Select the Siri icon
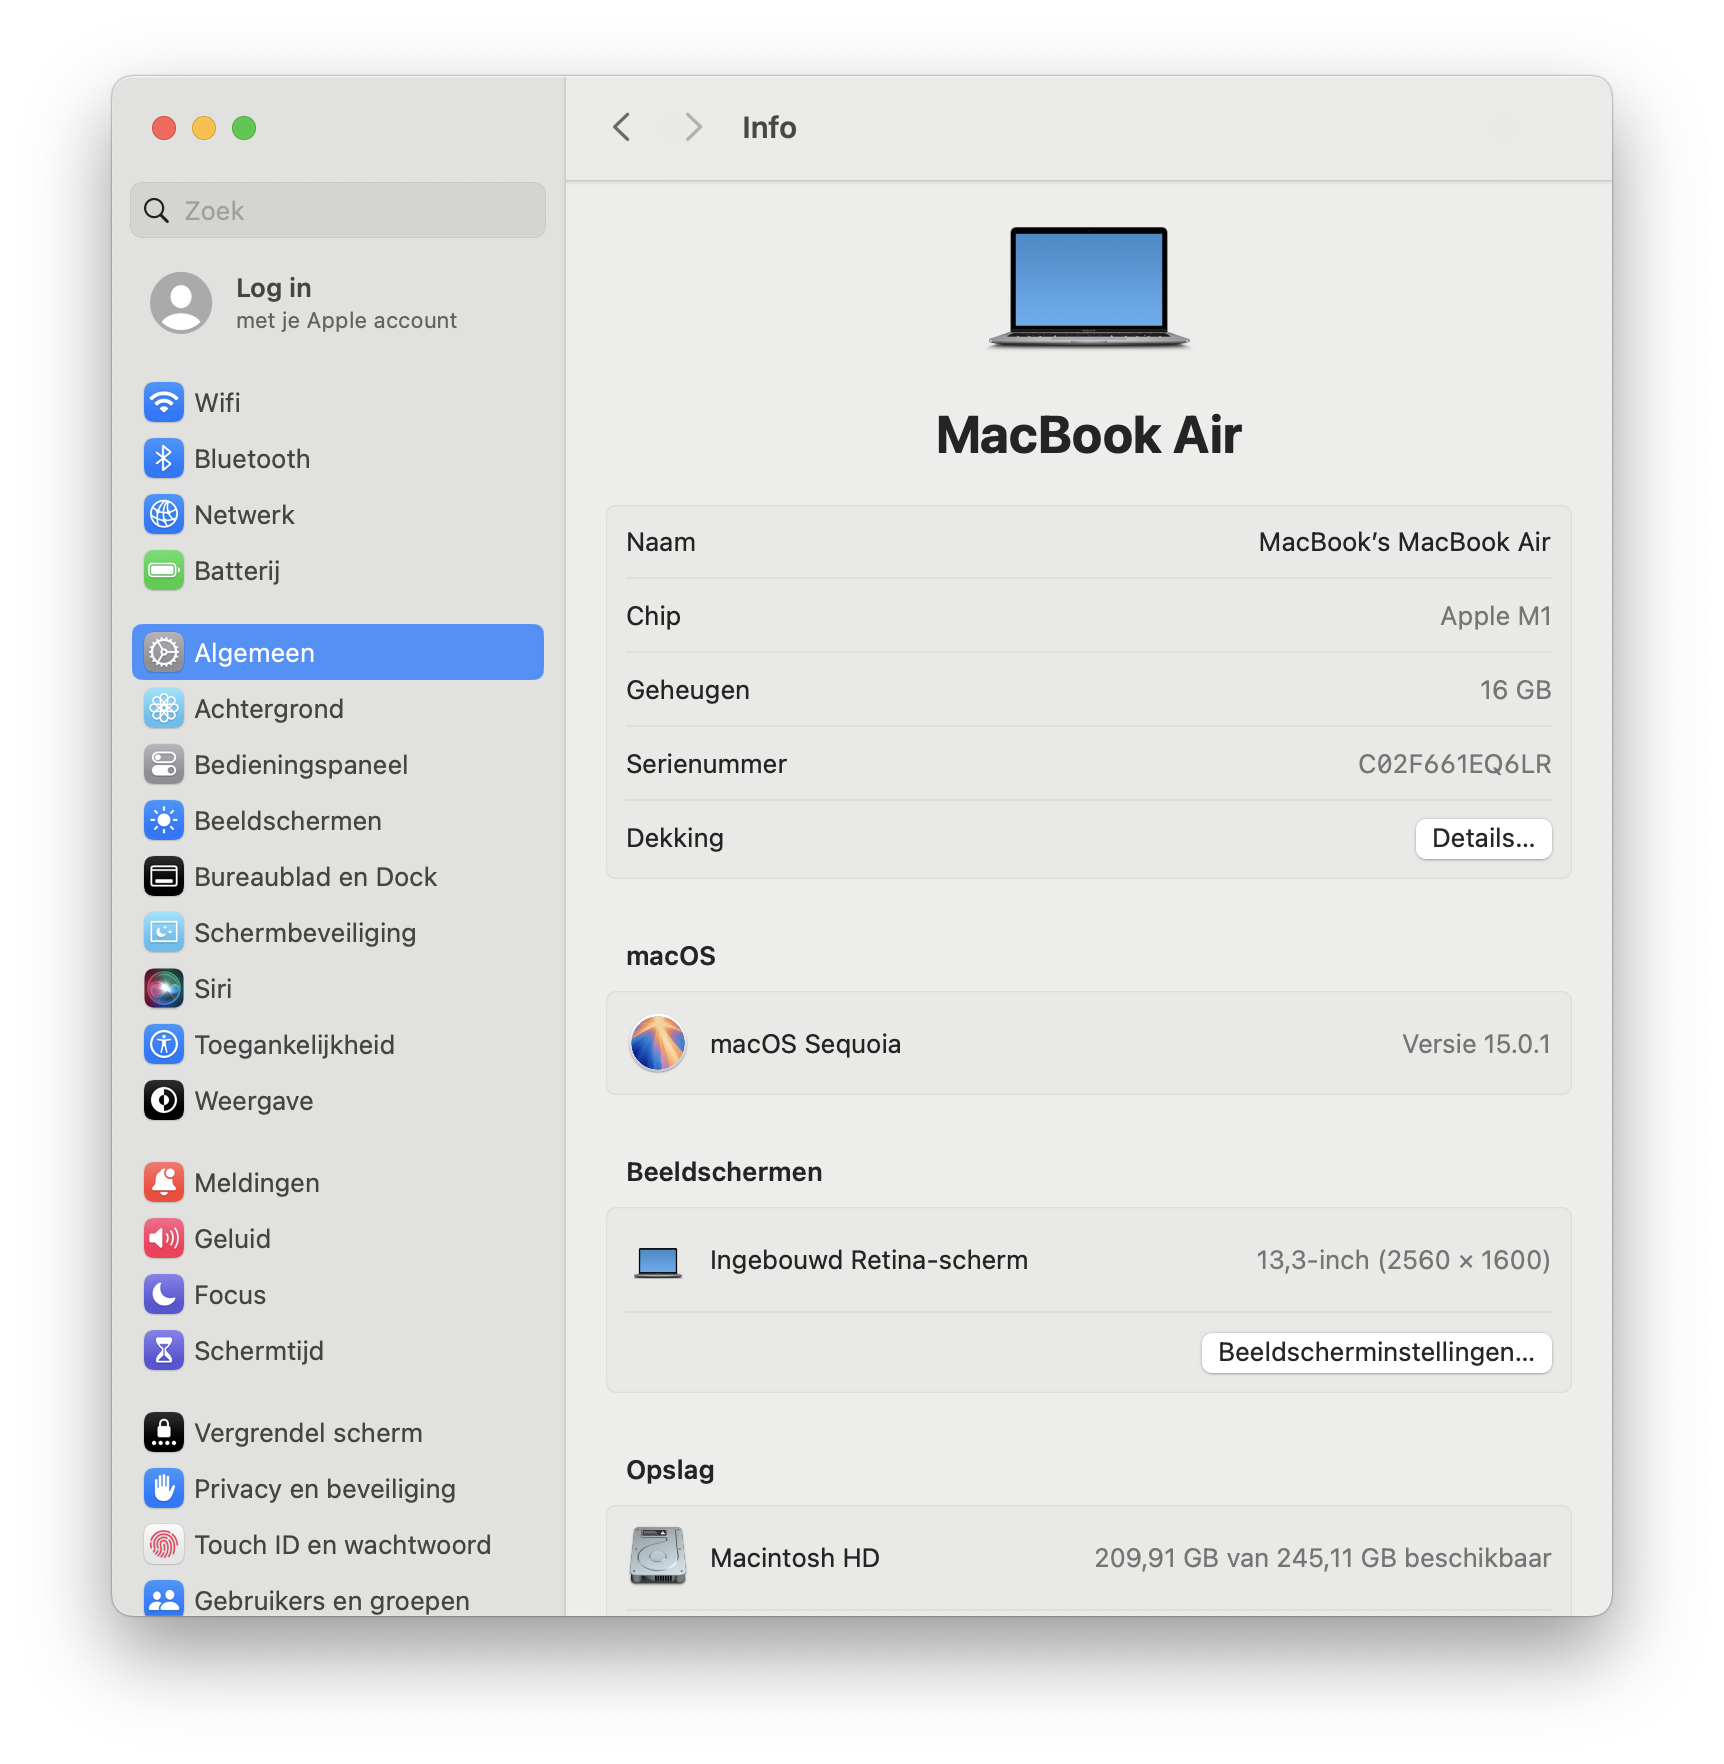This screenshot has height=1764, width=1724. [164, 989]
